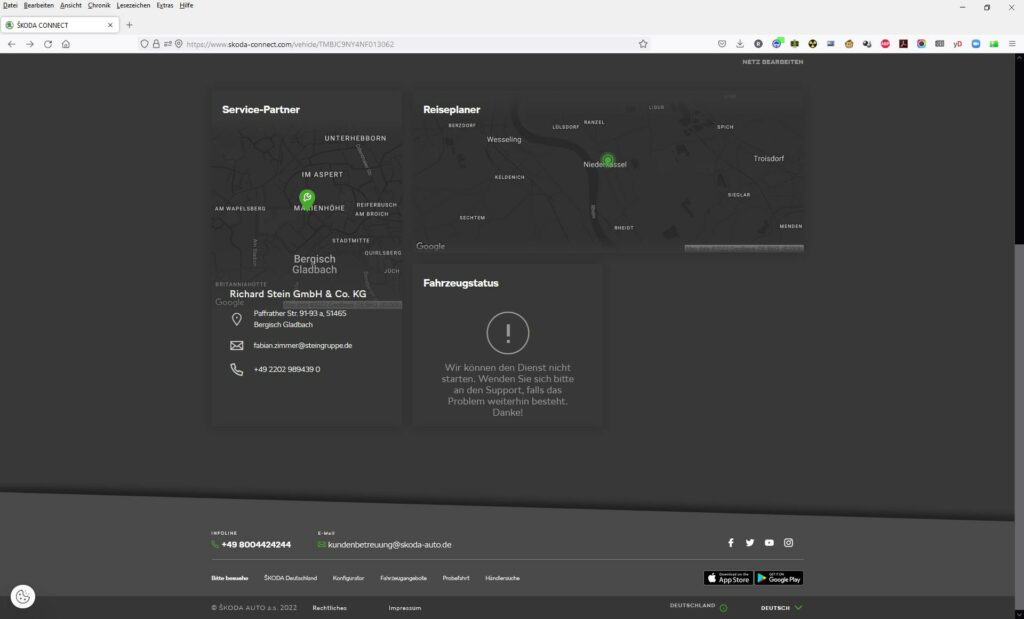This screenshot has height=619, width=1024.
Task: Open tracking protection shield panel
Action: (144, 44)
